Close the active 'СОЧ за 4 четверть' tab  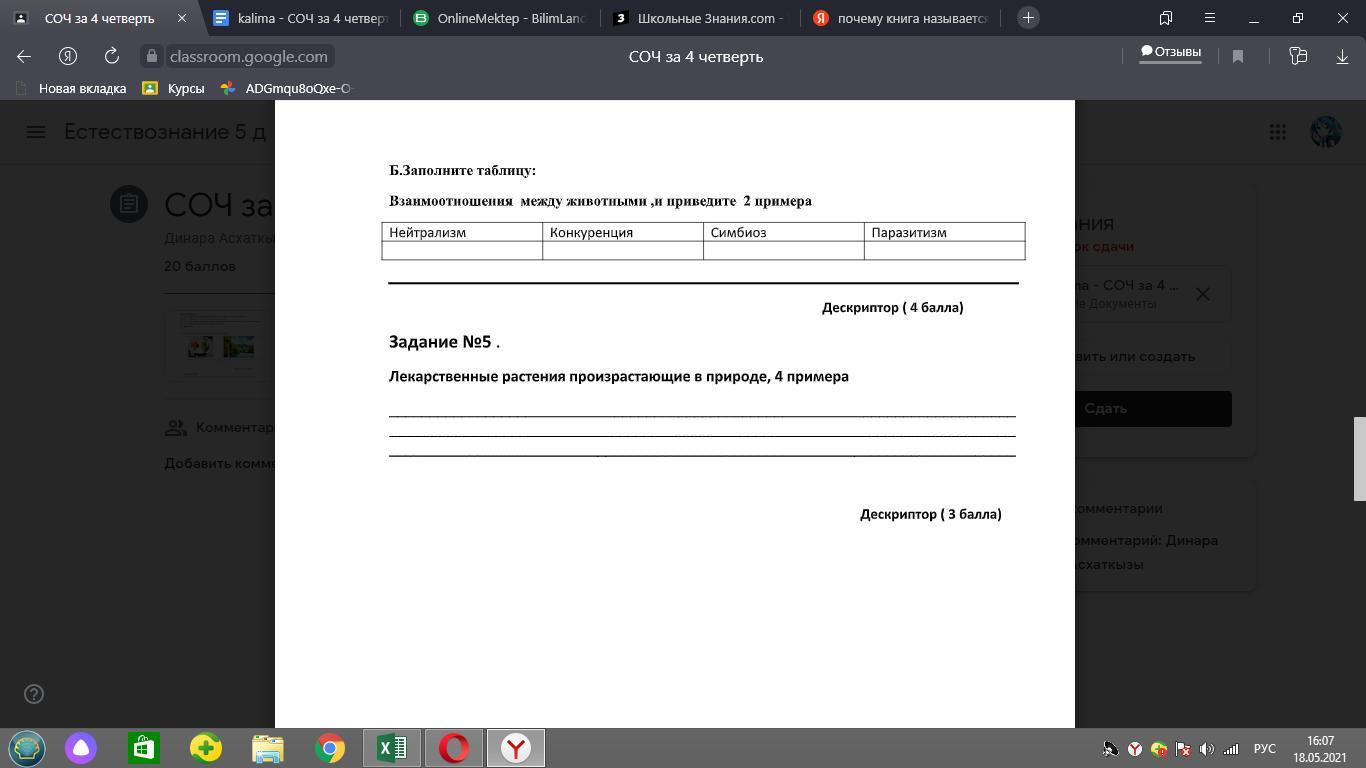(182, 18)
